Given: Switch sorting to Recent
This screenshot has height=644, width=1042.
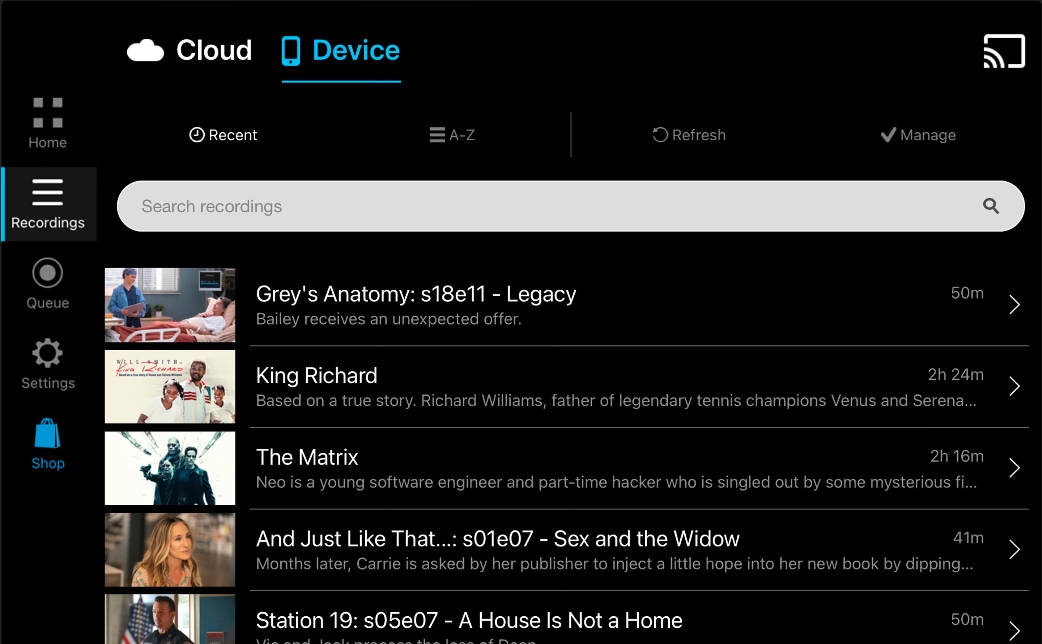Looking at the screenshot, I should coord(222,134).
